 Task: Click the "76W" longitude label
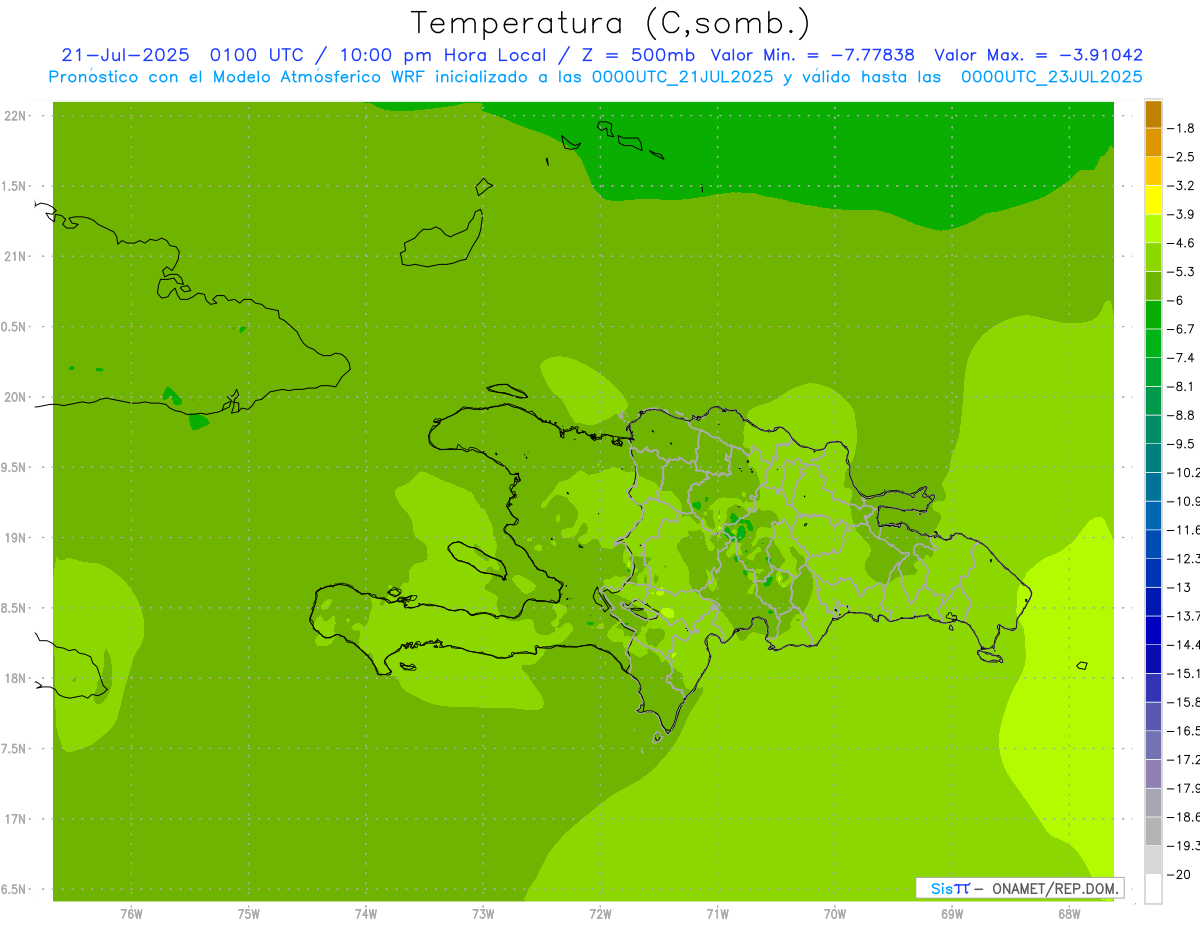click(x=131, y=914)
